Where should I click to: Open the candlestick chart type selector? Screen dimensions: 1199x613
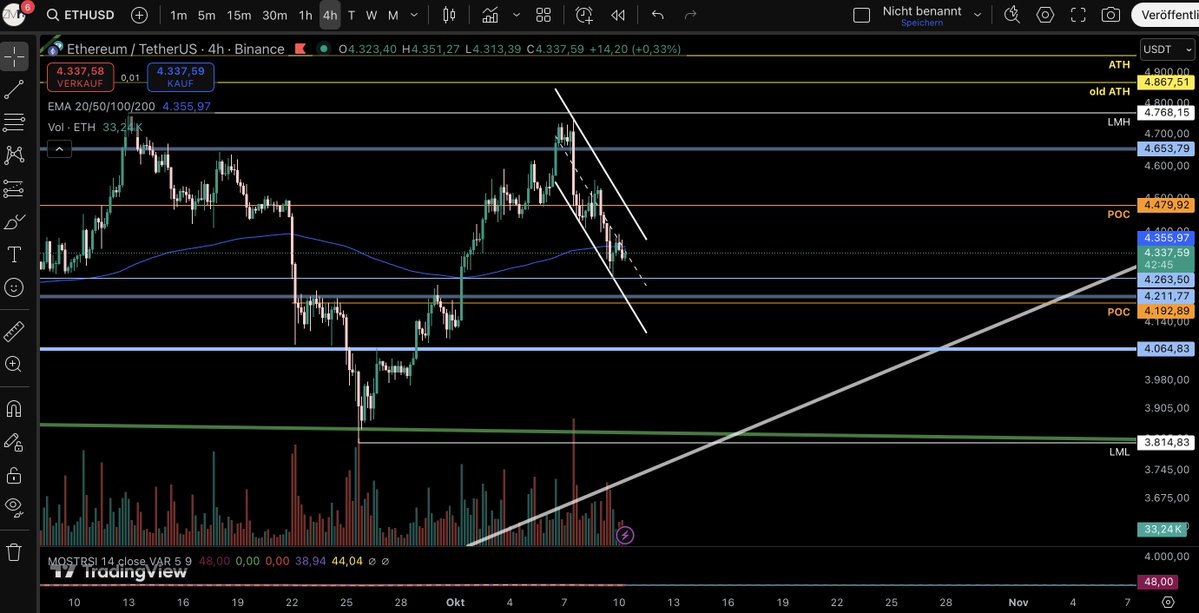pyautogui.click(x=450, y=15)
